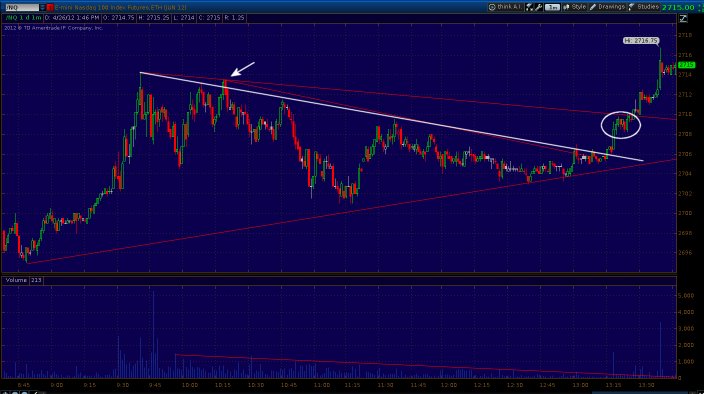Toggle the chart expand diagonal-arrow icon
The width and height of the screenshot is (704, 394).
(x=683, y=18)
